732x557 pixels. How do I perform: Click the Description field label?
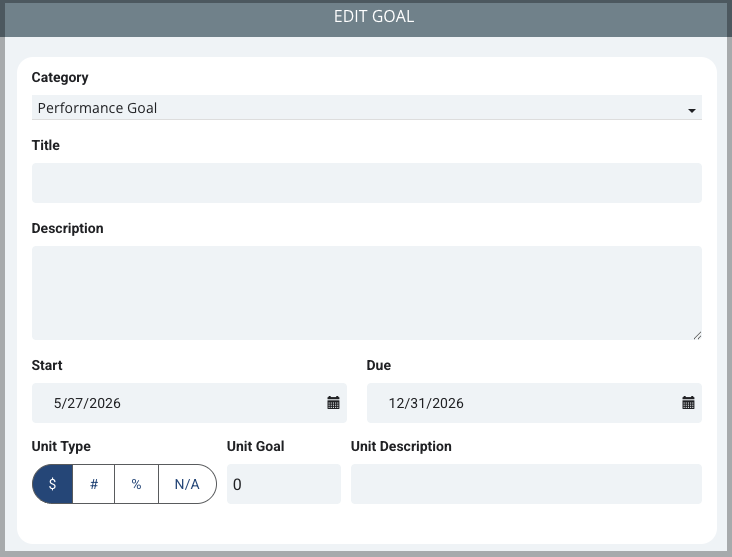click(68, 228)
